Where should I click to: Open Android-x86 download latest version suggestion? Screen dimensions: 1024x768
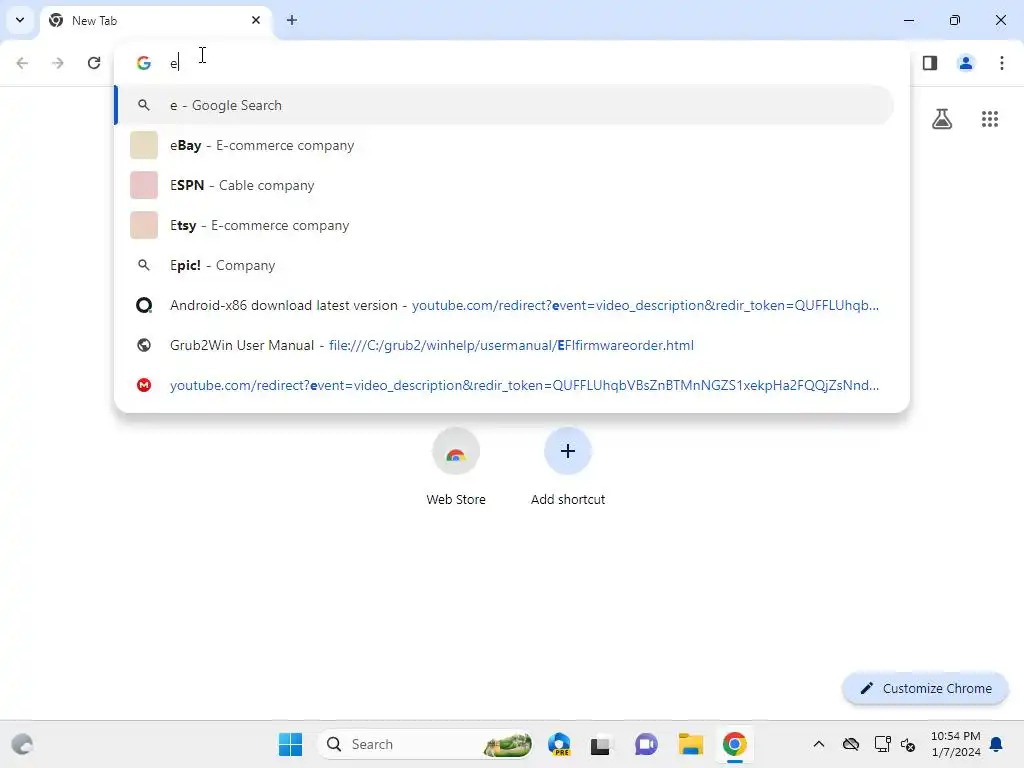coord(504,305)
